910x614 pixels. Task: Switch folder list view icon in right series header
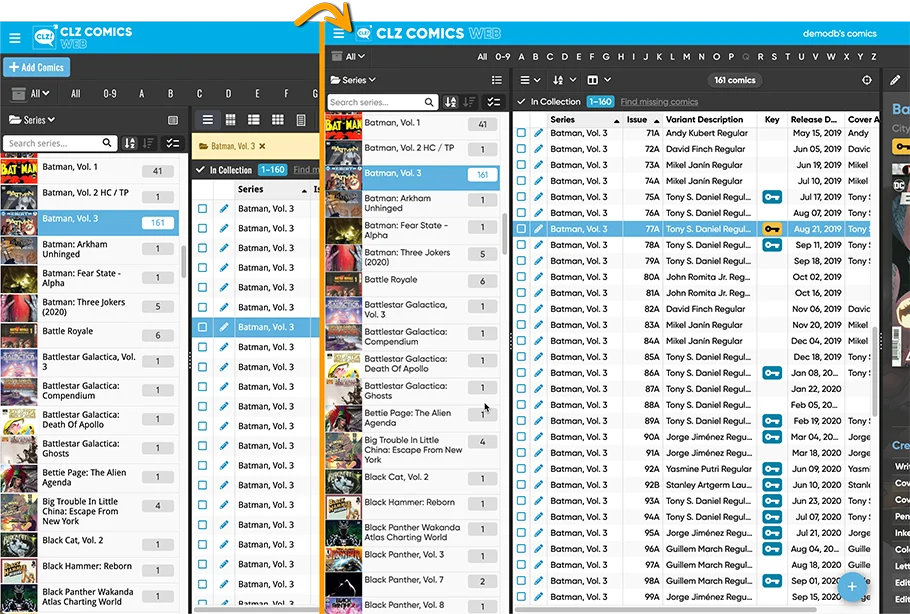tap(497, 80)
